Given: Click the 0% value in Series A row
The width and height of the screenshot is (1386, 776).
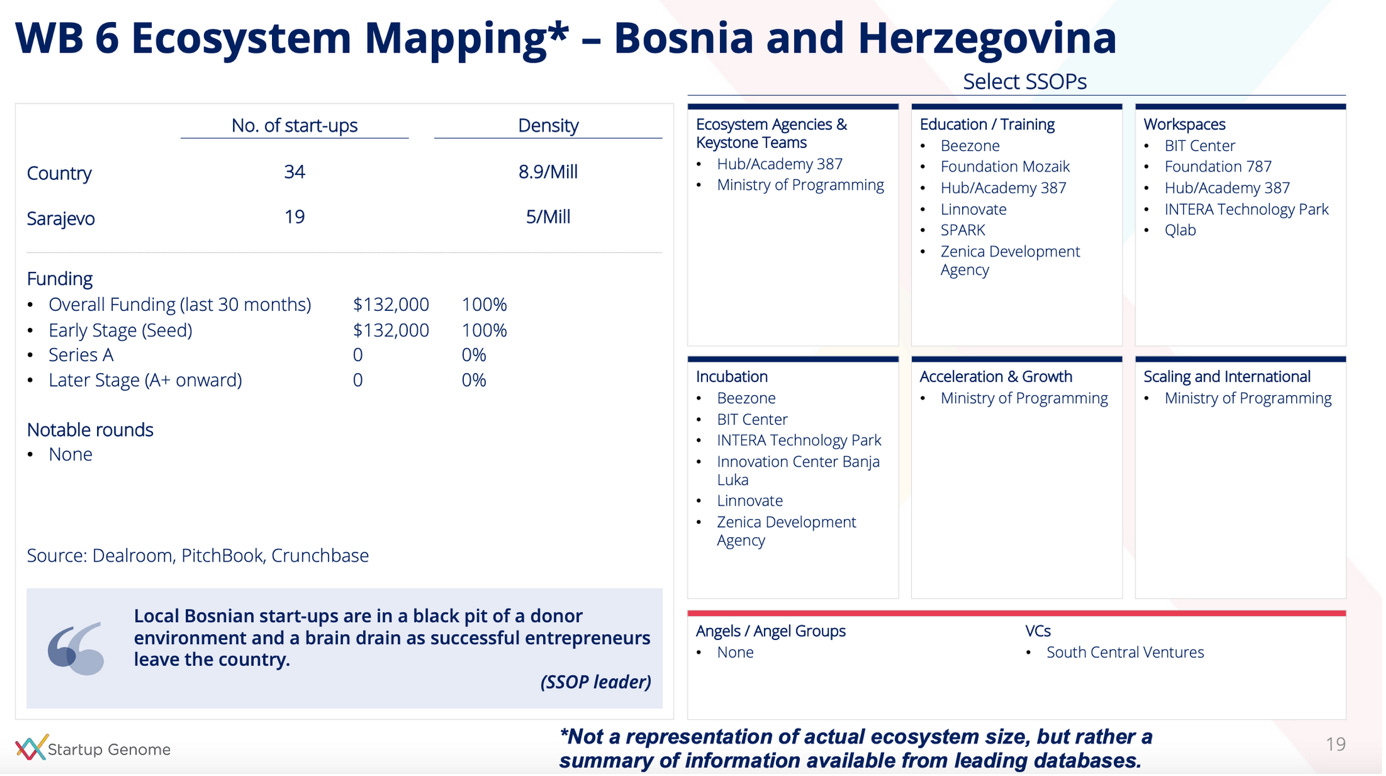Looking at the screenshot, I should pyautogui.click(x=474, y=355).
